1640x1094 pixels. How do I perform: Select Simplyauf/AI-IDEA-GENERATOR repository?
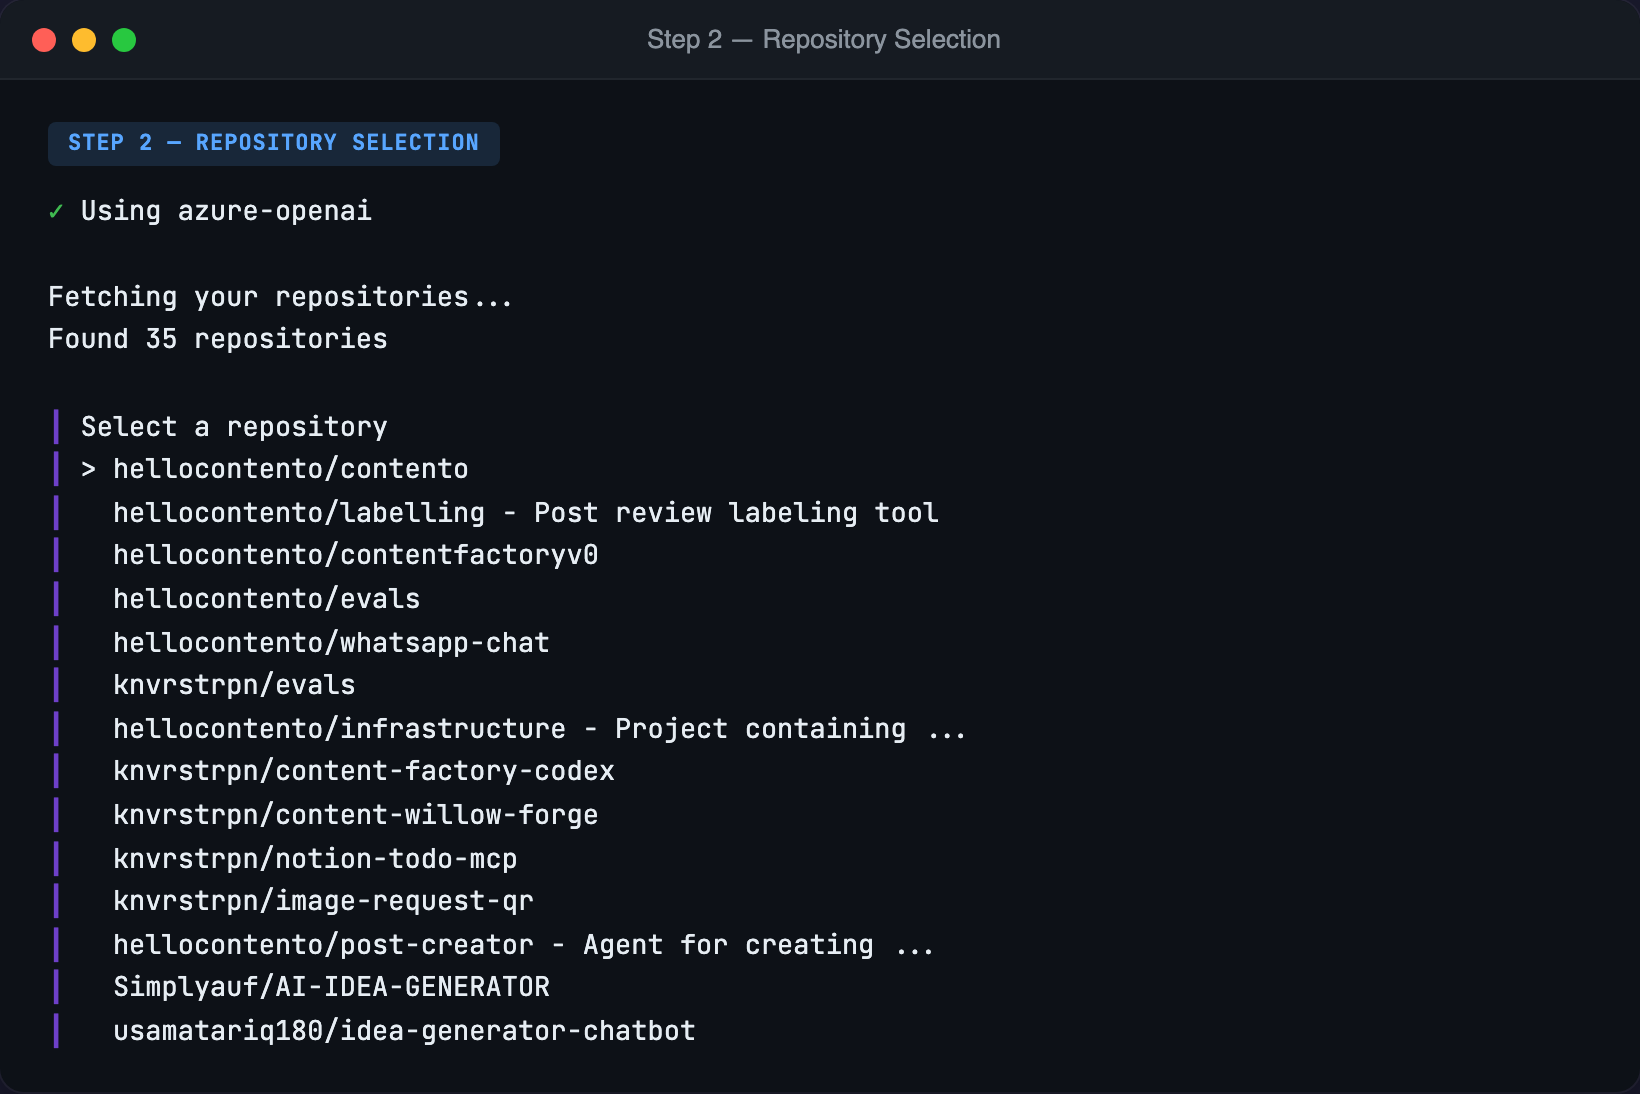point(331,987)
